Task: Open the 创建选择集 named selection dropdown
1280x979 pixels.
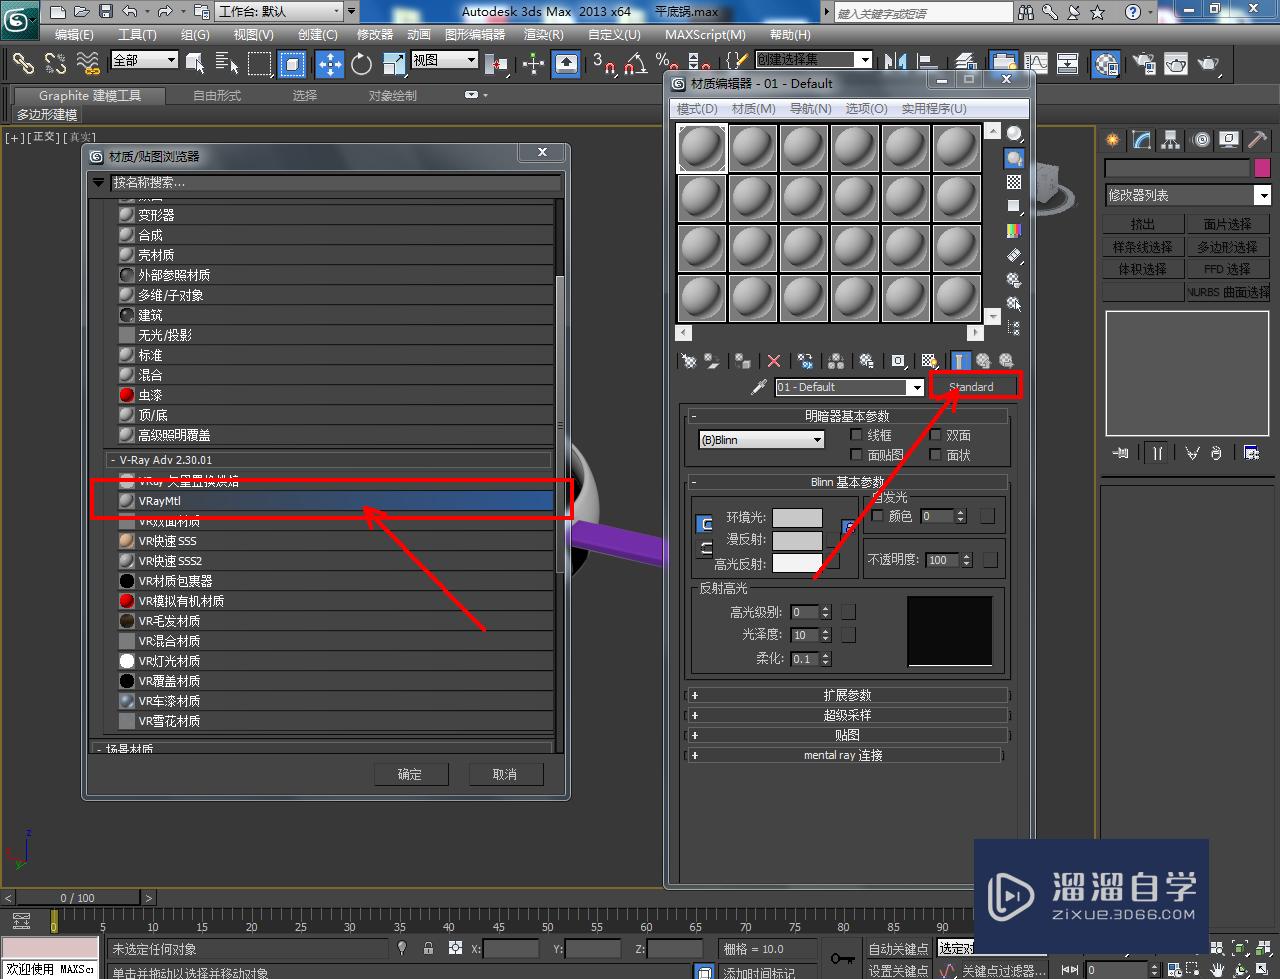Action: [x=813, y=60]
